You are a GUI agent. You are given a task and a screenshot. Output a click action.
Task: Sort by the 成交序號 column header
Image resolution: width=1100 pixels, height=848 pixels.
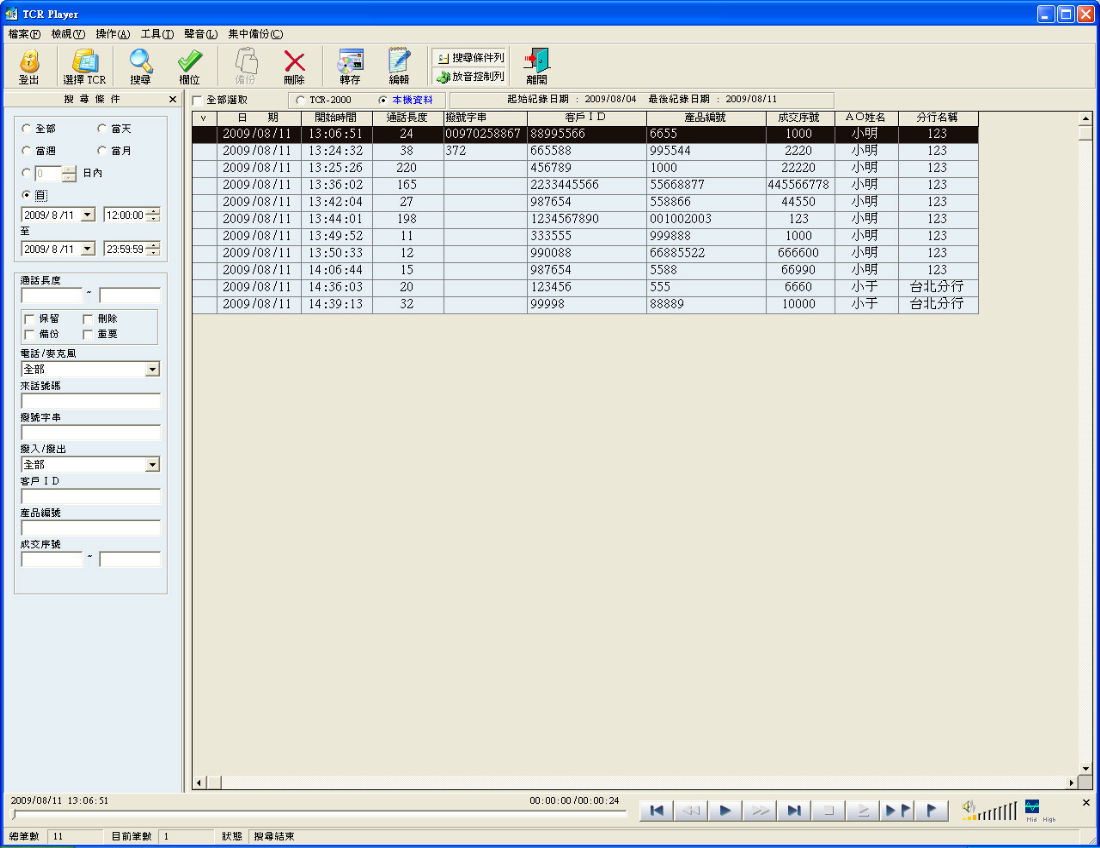[x=800, y=118]
